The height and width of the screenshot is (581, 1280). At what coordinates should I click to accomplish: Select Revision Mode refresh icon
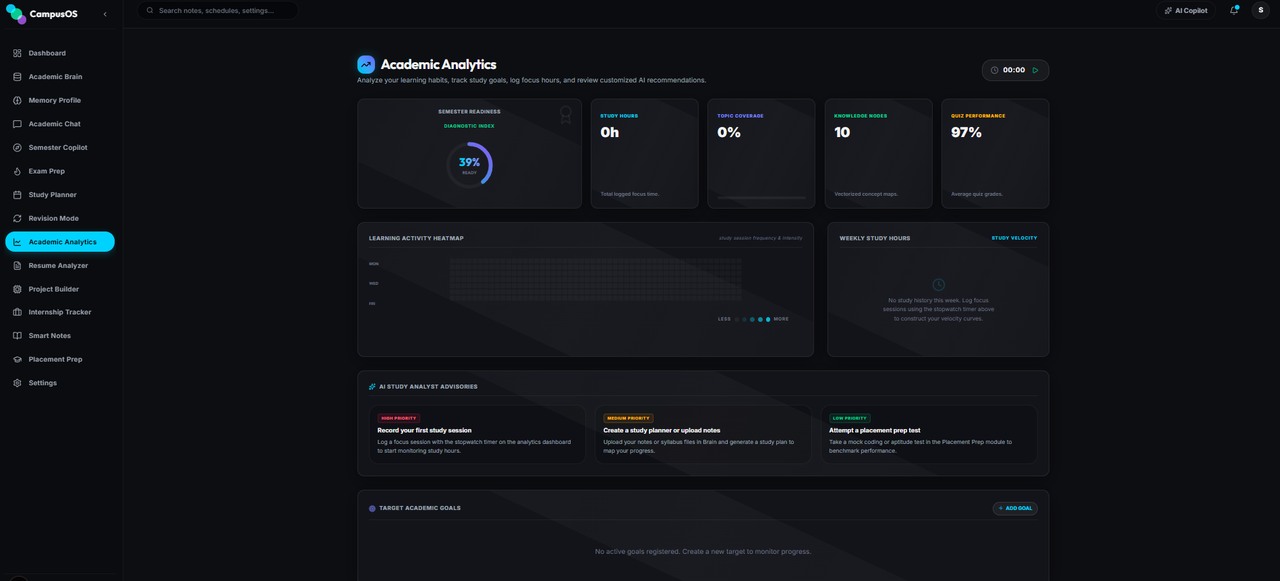pyautogui.click(x=17, y=218)
